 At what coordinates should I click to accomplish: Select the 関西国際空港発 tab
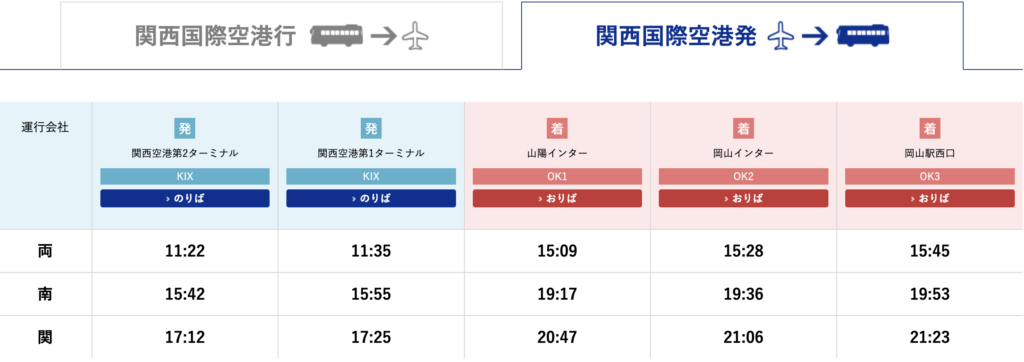coord(742,36)
